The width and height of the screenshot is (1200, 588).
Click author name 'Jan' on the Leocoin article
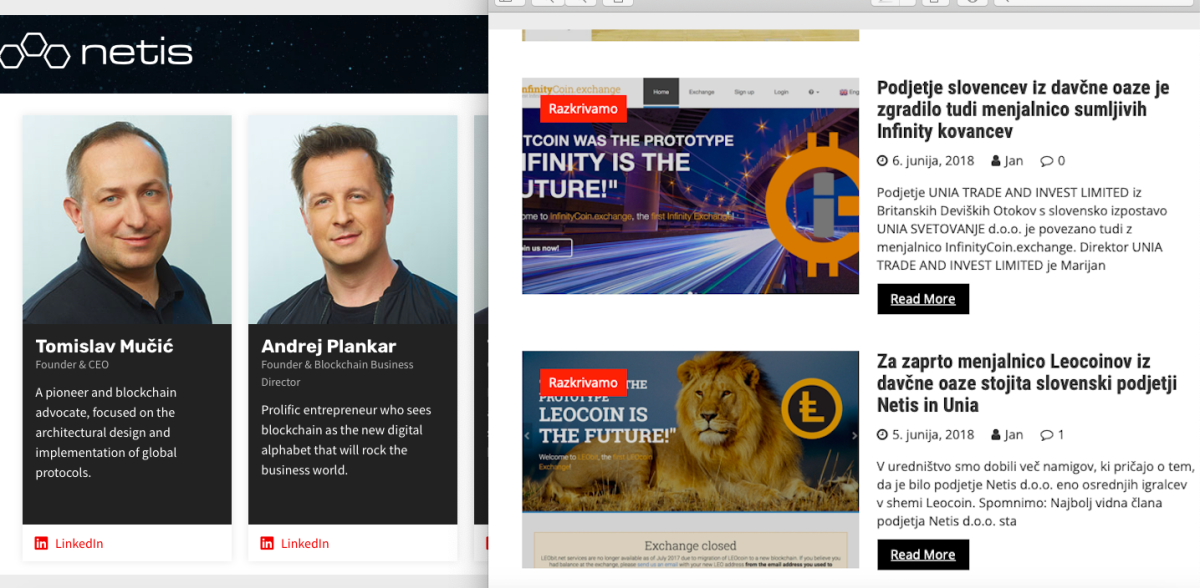click(1014, 434)
